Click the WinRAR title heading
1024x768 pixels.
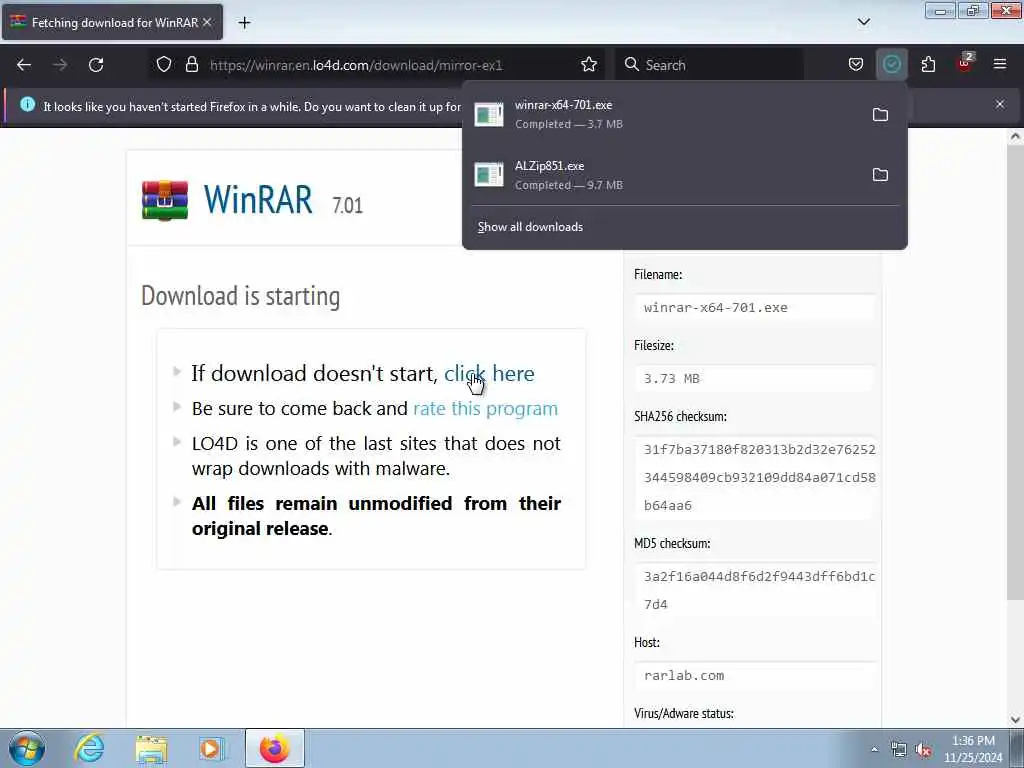coord(258,199)
